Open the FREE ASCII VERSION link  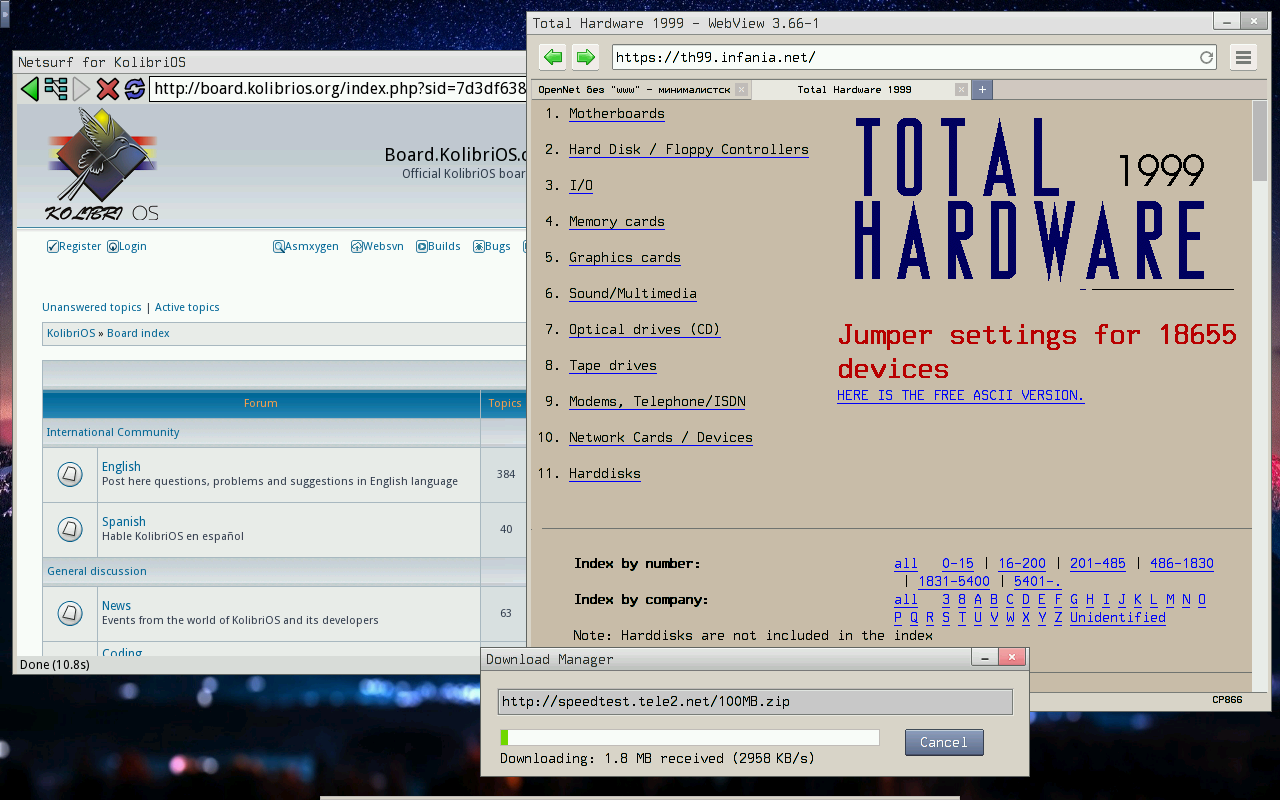pyautogui.click(x=960, y=396)
